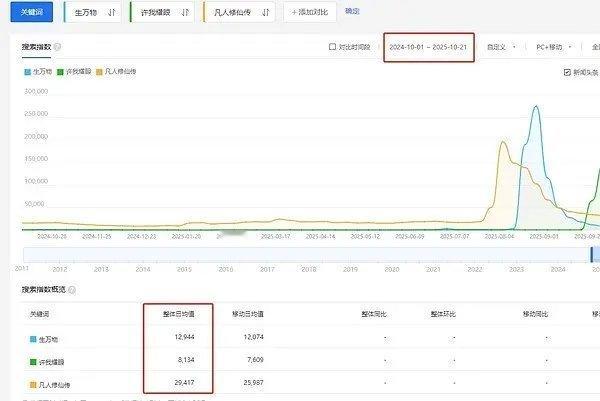Click the 凡人修仙传 row in overview table
This screenshot has height=401, width=600.
[312, 383]
